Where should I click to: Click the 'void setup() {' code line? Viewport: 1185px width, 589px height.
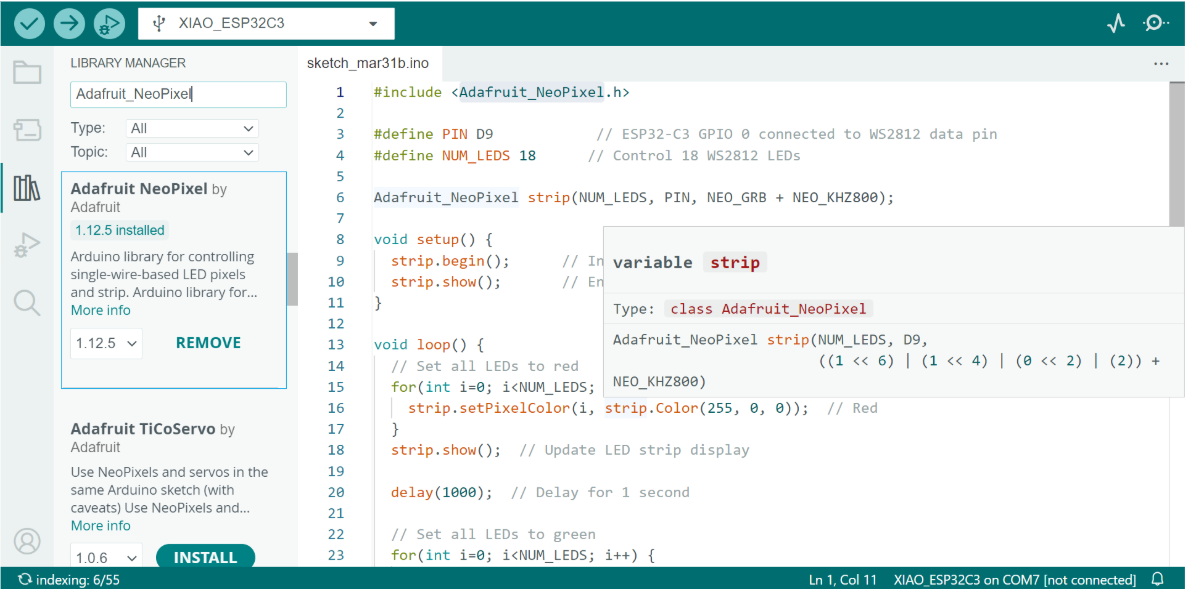pos(432,240)
